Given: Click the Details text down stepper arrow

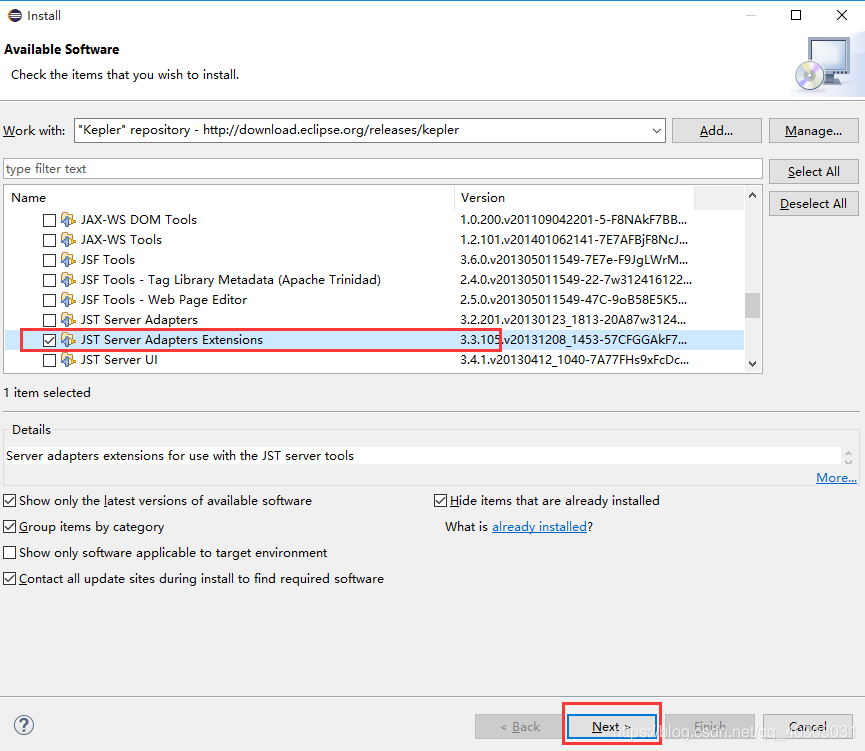Looking at the screenshot, I should point(848,461).
